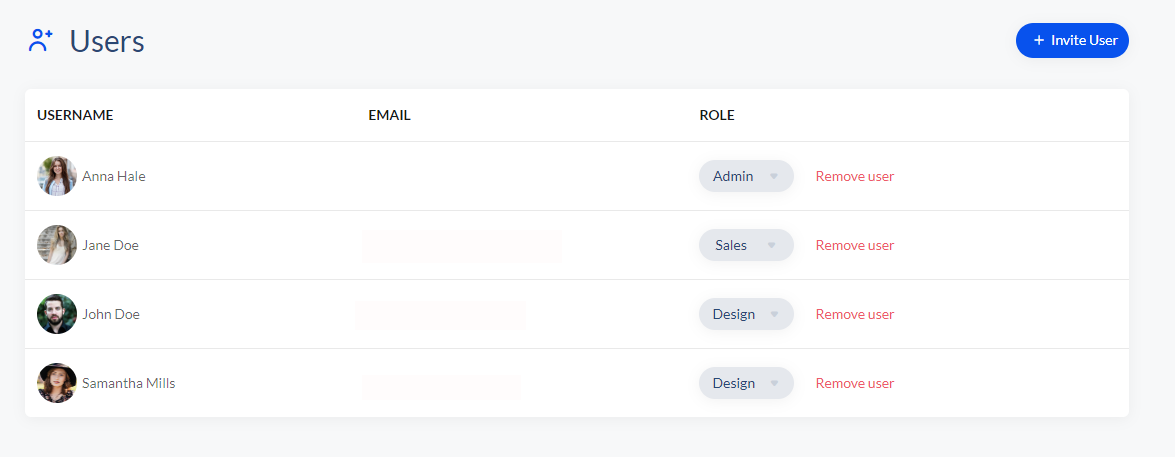
Task: Remove user Anna Hale
Action: coord(854,176)
